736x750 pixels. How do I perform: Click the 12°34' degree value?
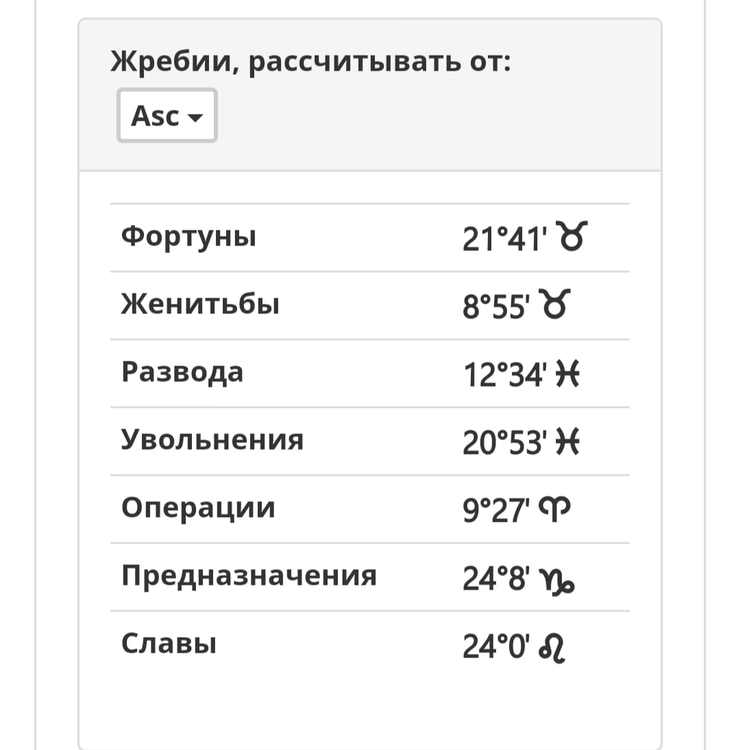[x=505, y=375]
